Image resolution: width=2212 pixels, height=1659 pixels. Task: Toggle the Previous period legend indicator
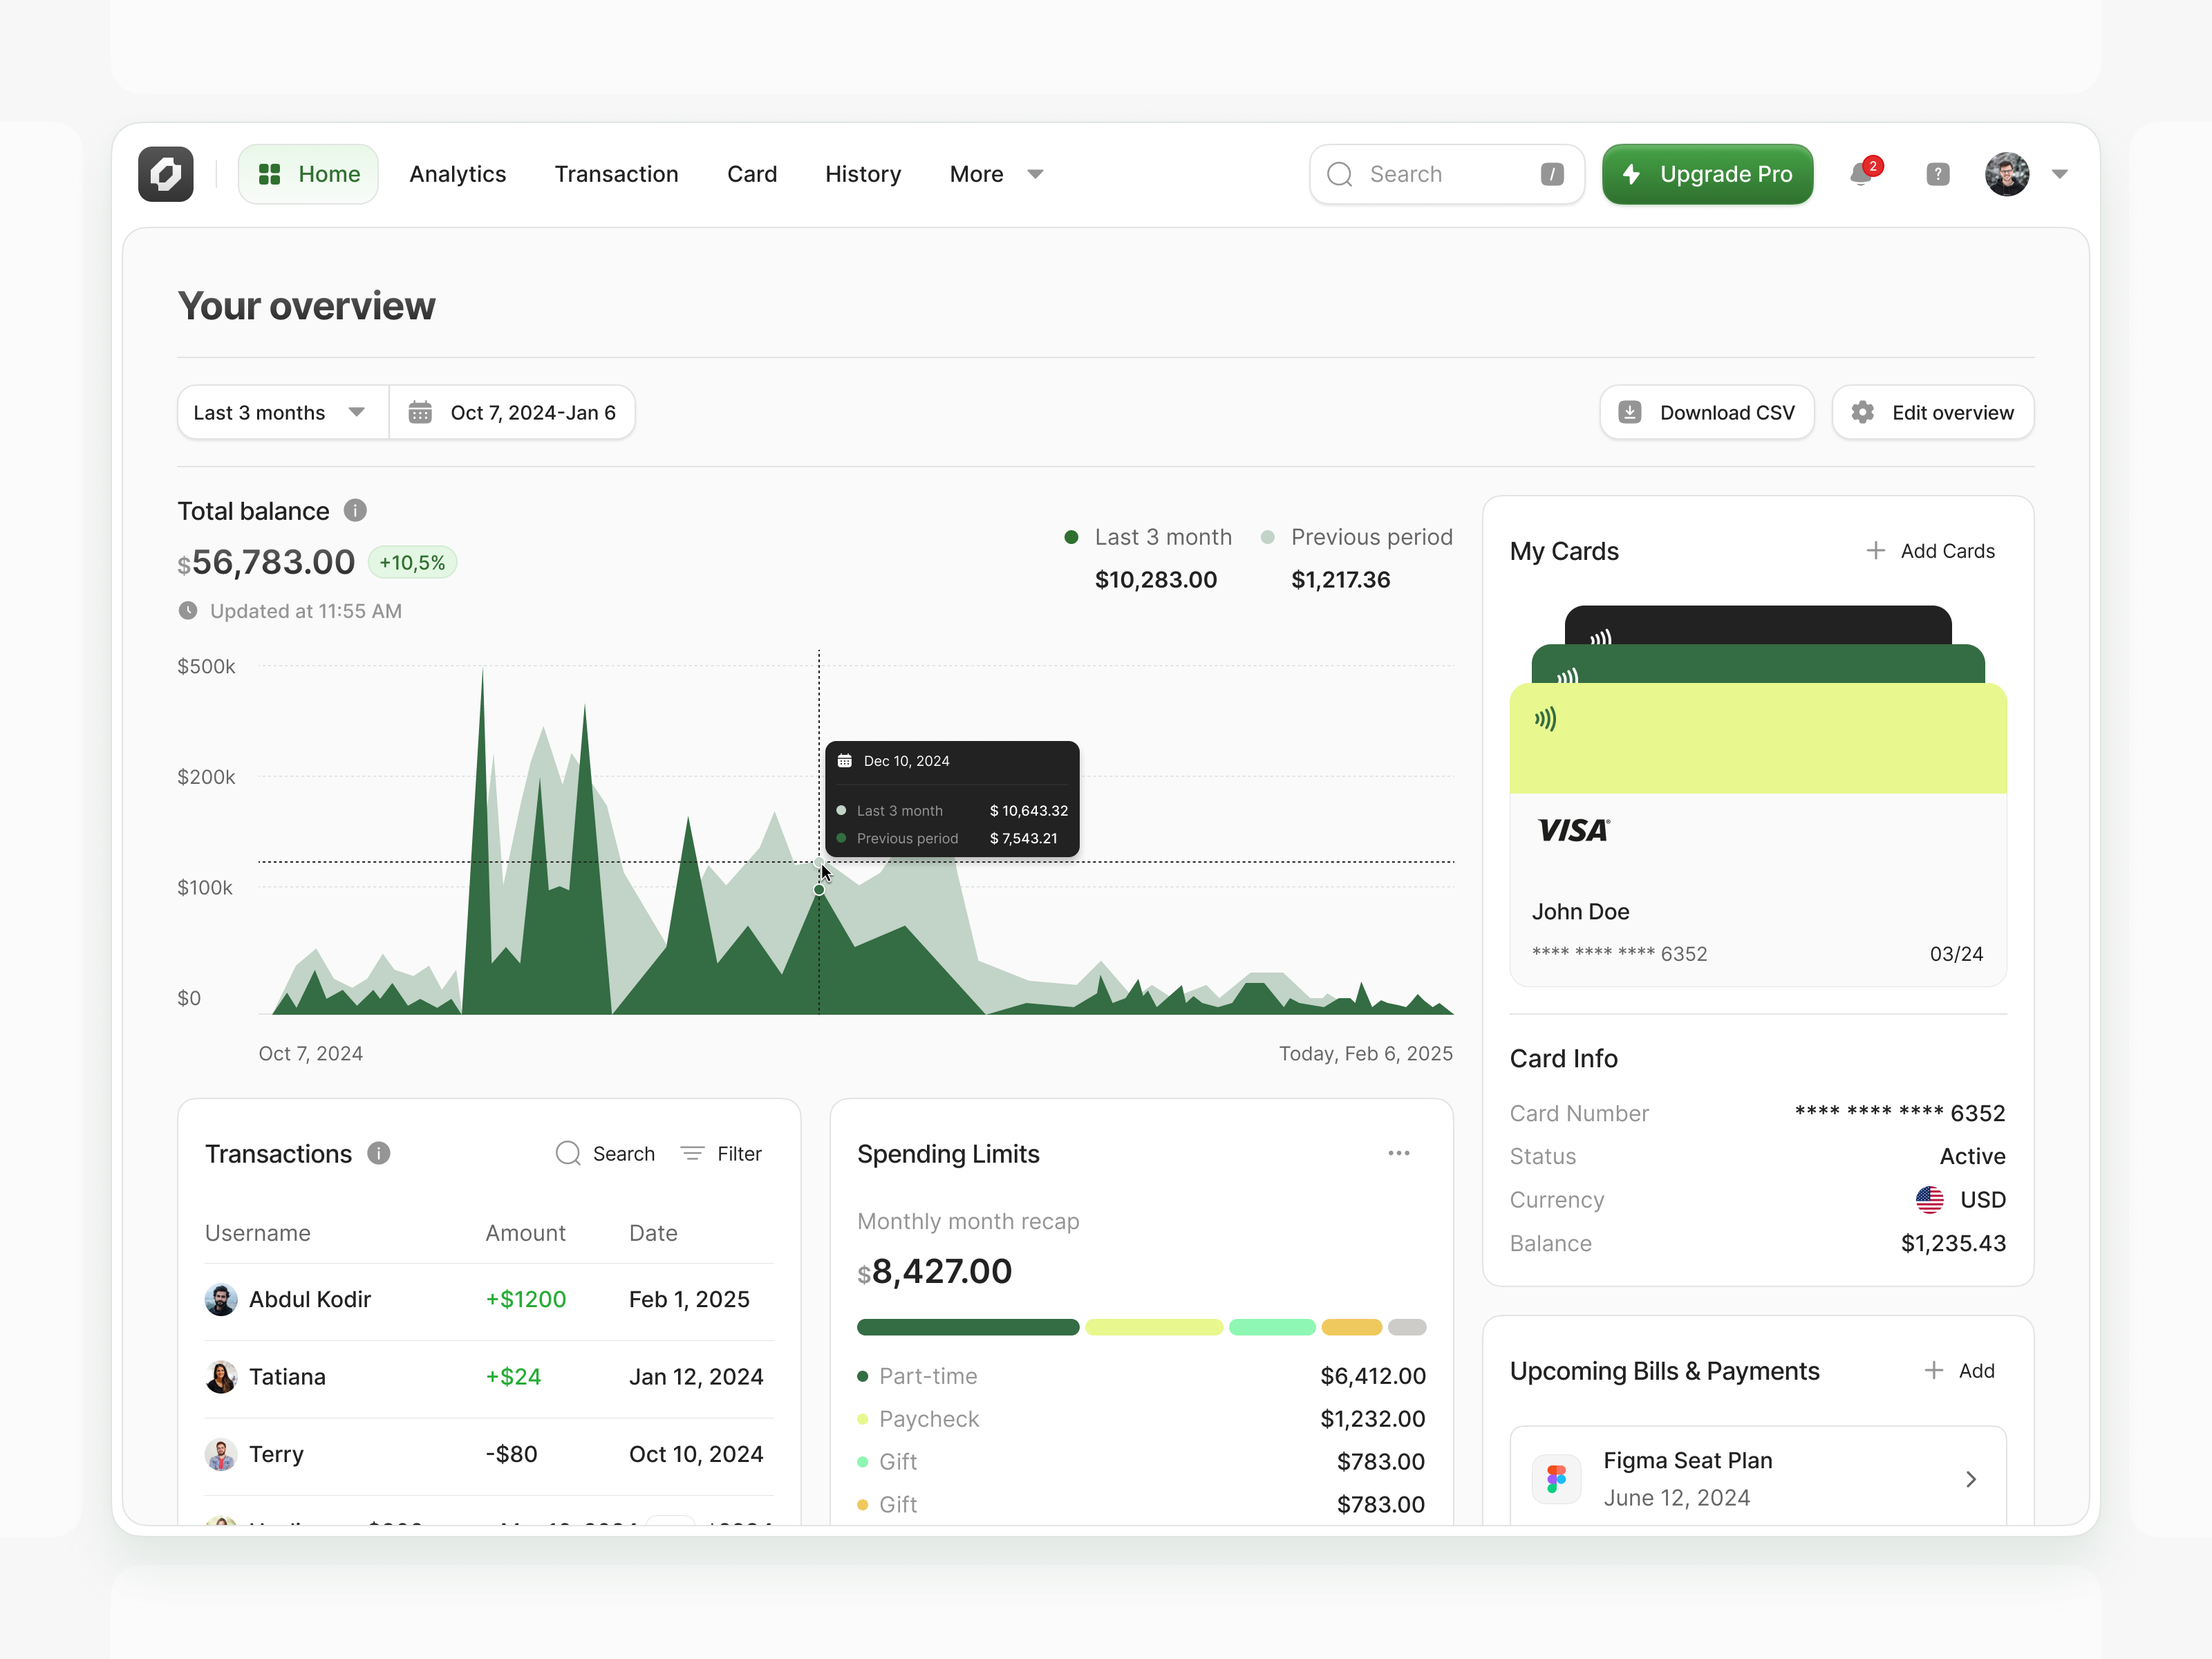click(x=1268, y=537)
